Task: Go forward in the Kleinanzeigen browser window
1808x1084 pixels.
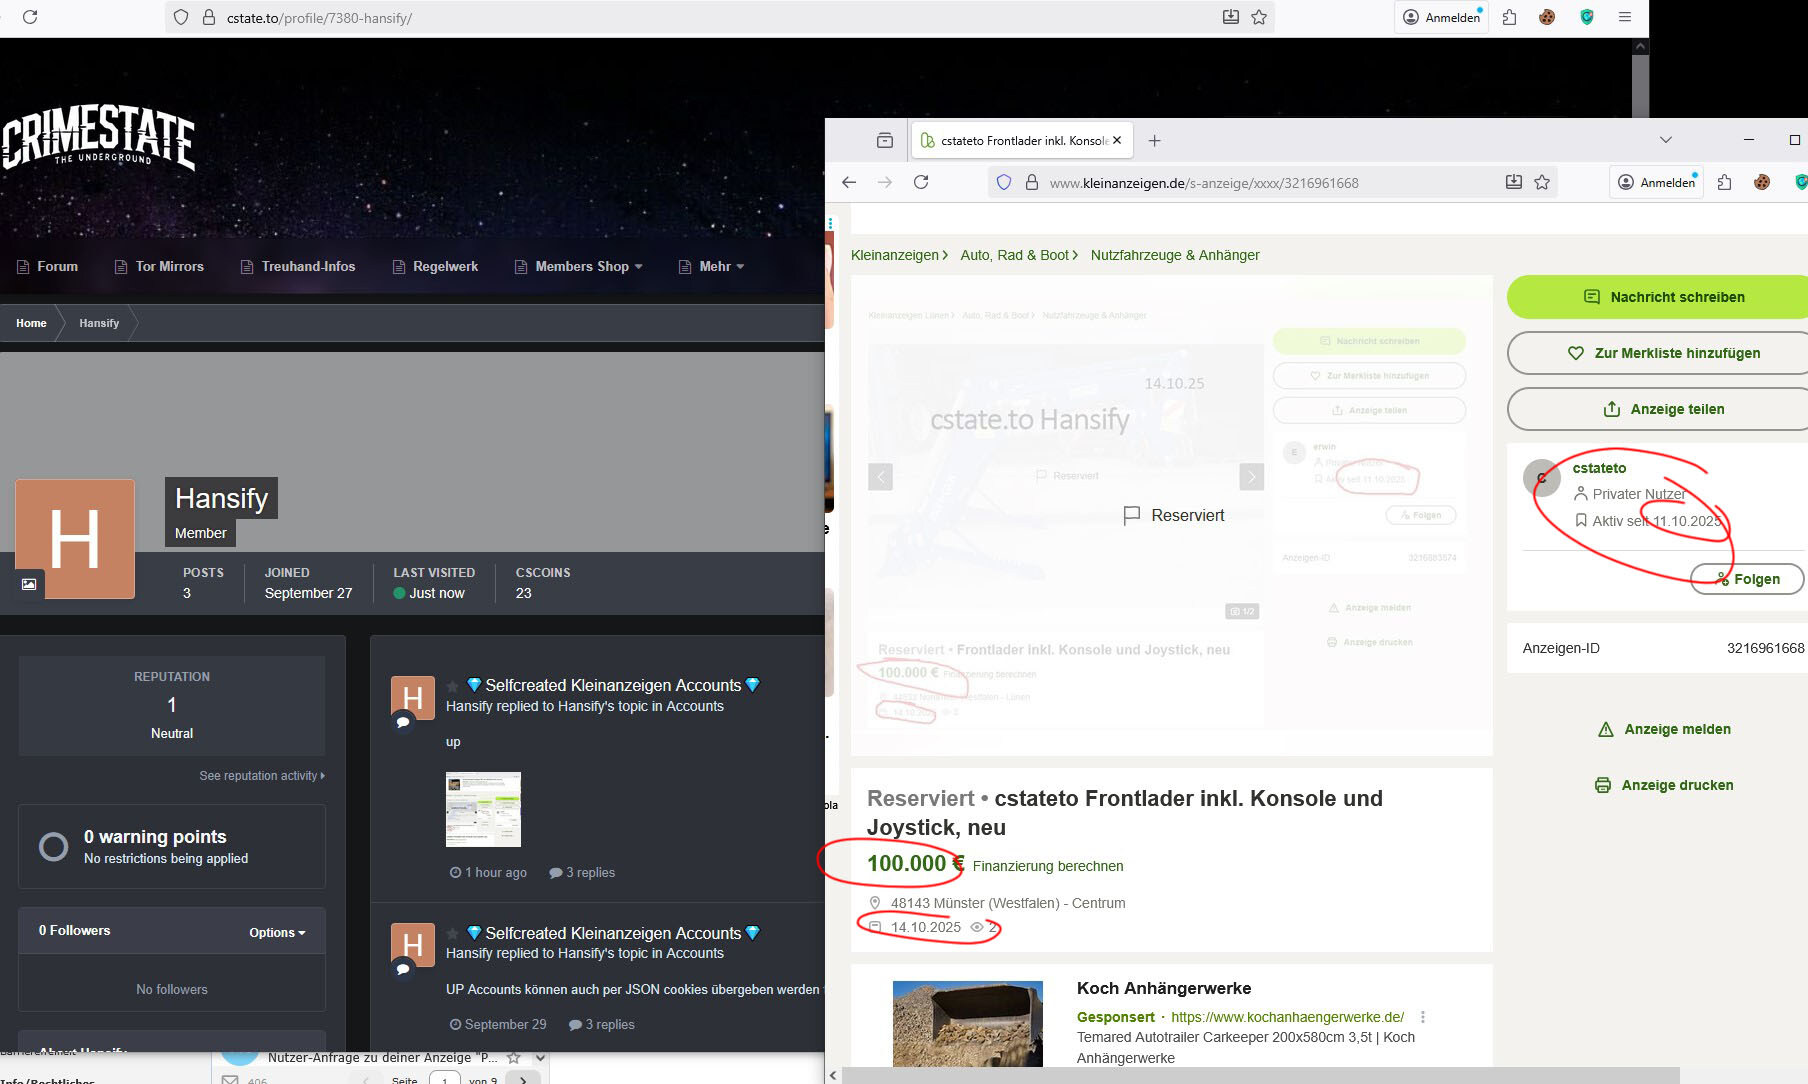Action: coord(885,182)
